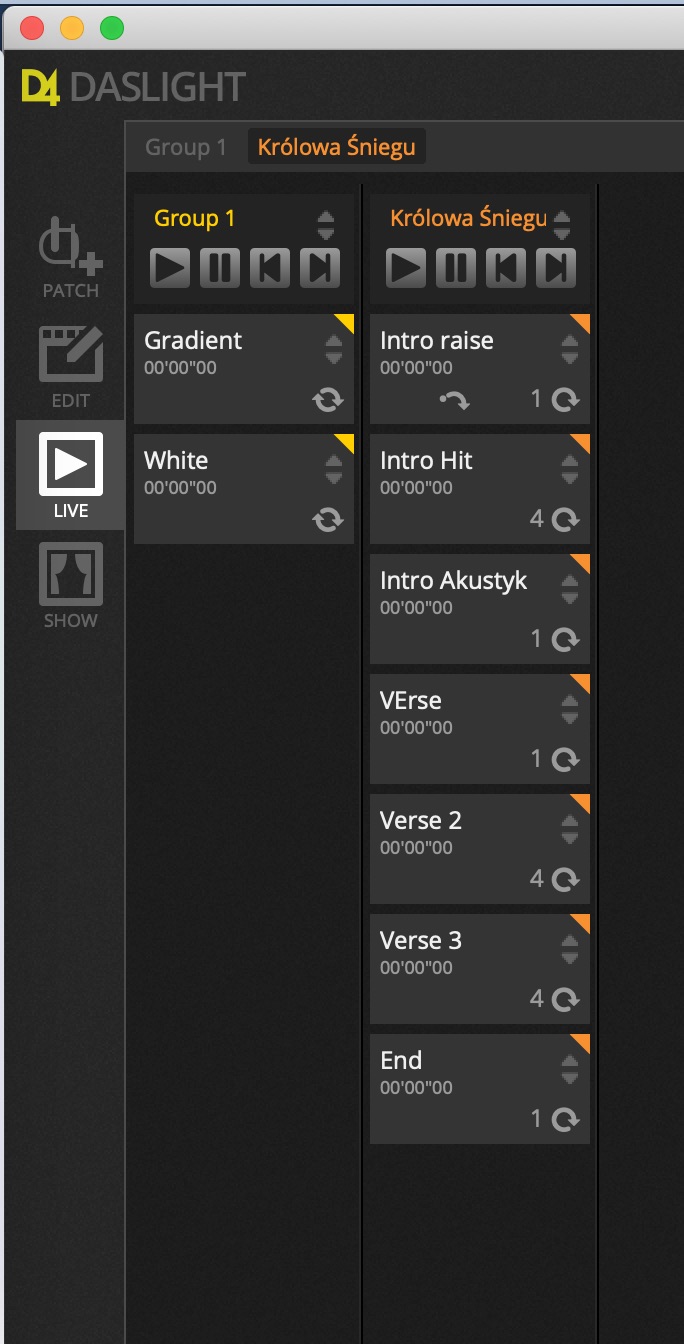Click orange corner marker on Verse 3
The image size is (684, 1344).
pyautogui.click(x=580, y=924)
